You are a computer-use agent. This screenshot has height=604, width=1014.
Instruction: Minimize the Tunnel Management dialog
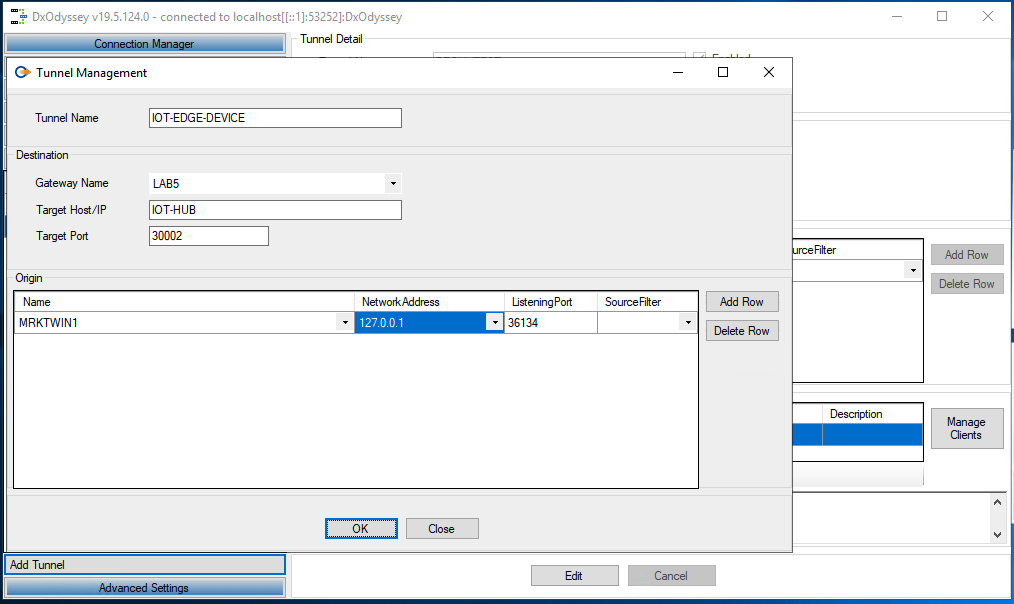pos(678,72)
